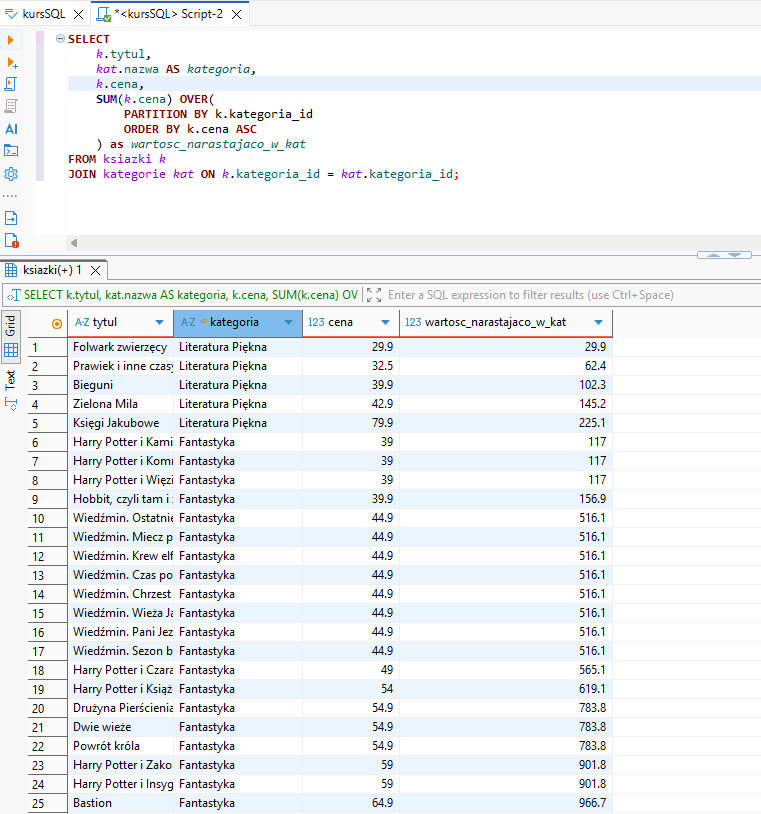Select the ksiazki(+) 1 results tab
This screenshot has width=761, height=814.
tap(52, 270)
